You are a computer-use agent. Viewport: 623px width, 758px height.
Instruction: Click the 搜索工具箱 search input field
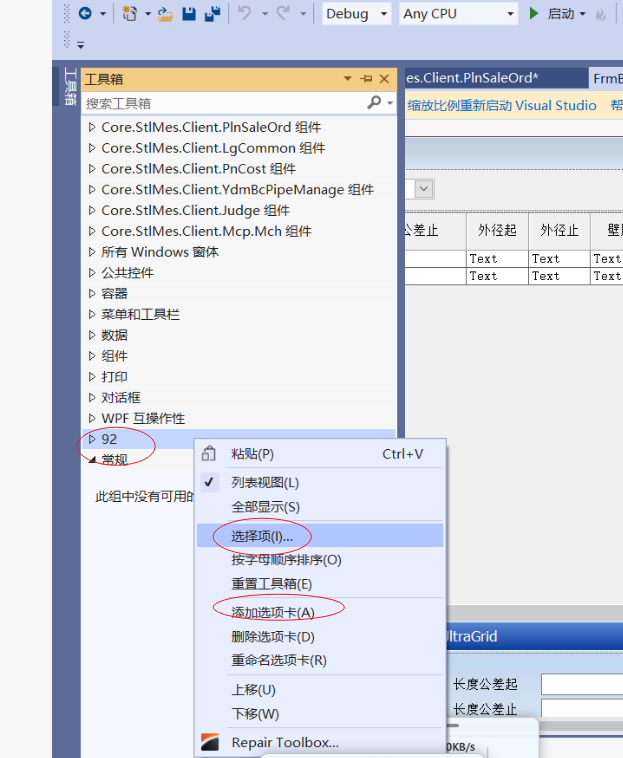coord(220,103)
